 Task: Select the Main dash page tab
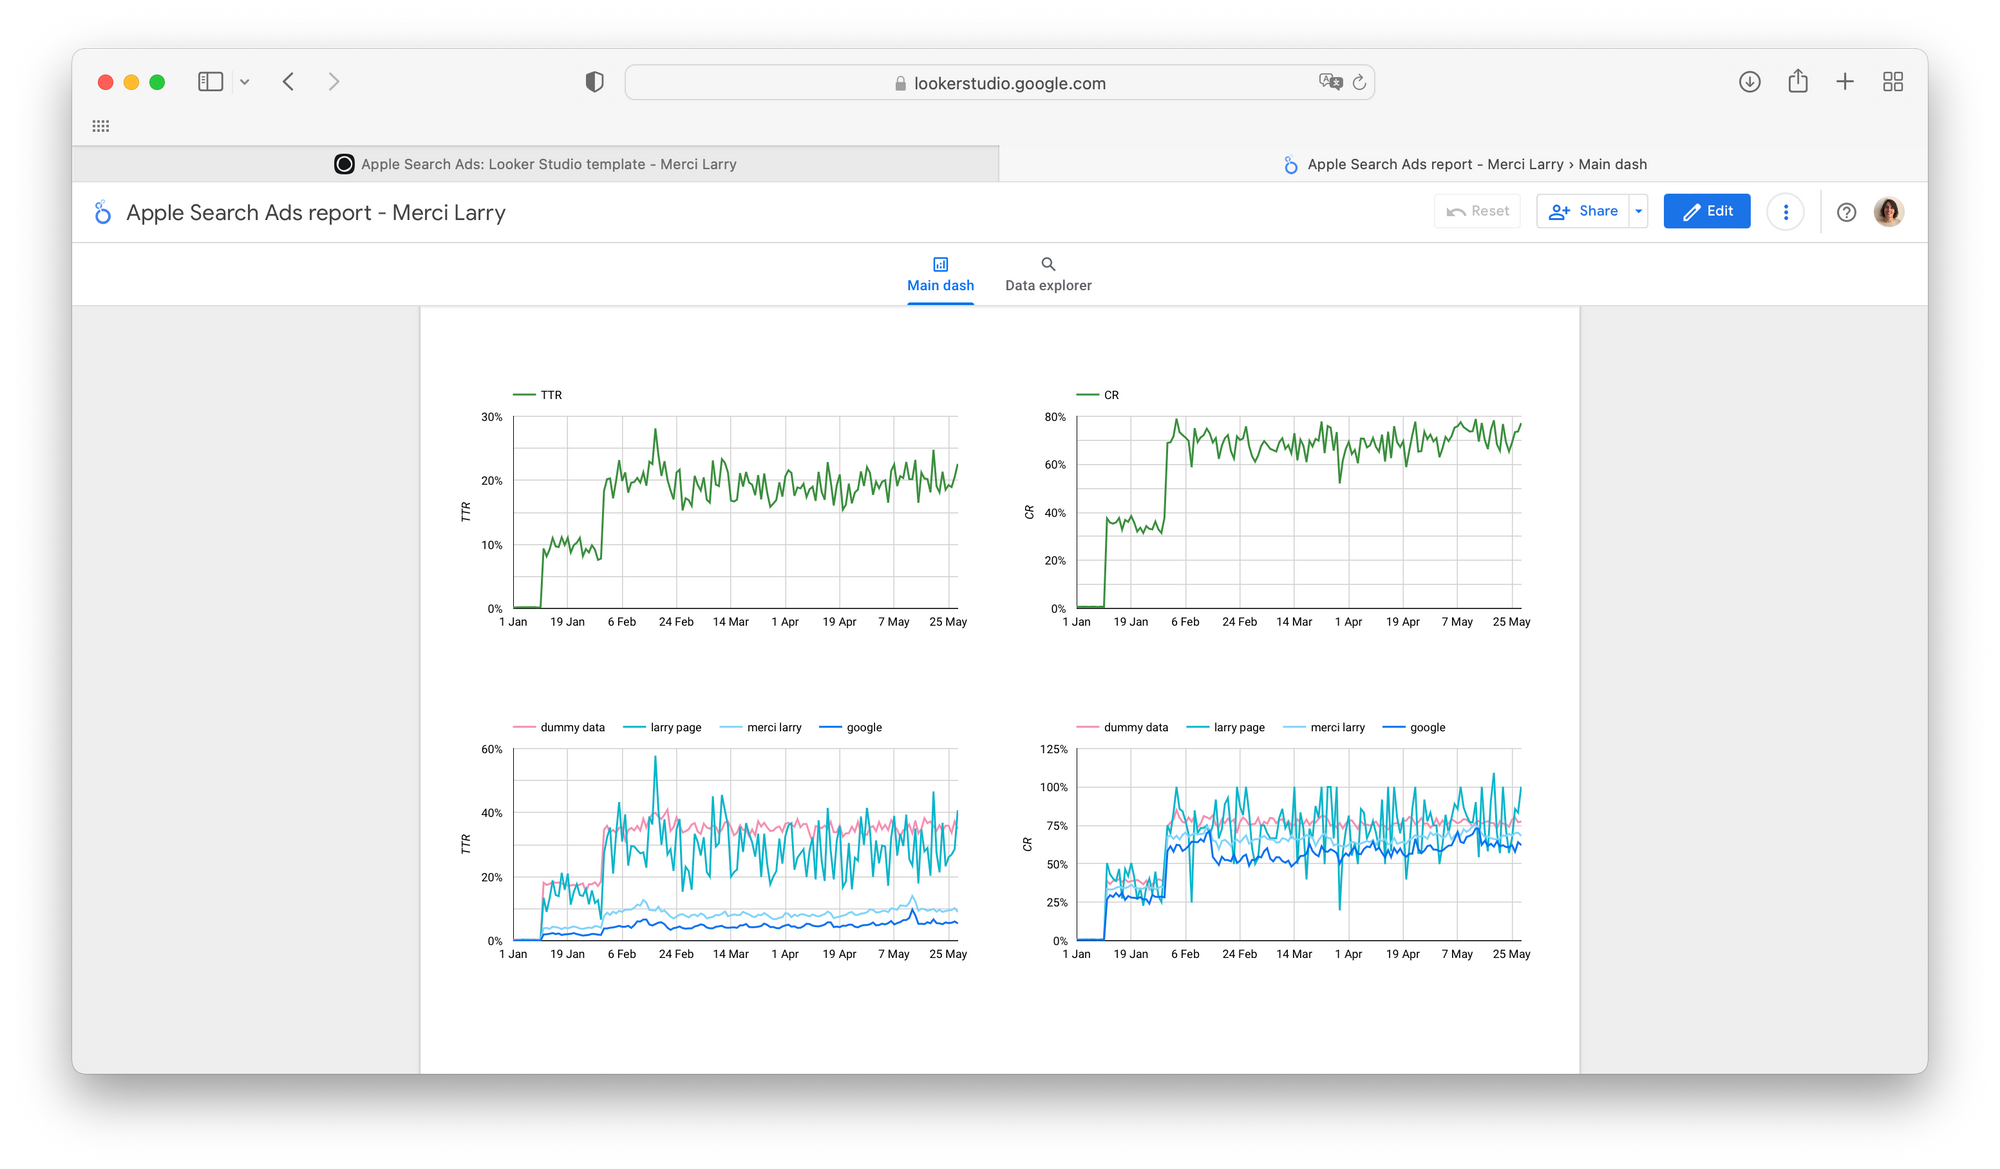(940, 274)
